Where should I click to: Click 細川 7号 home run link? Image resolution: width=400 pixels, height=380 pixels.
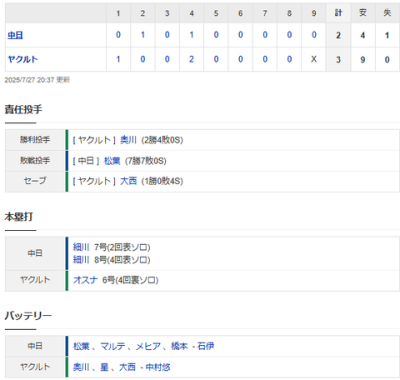point(81,247)
